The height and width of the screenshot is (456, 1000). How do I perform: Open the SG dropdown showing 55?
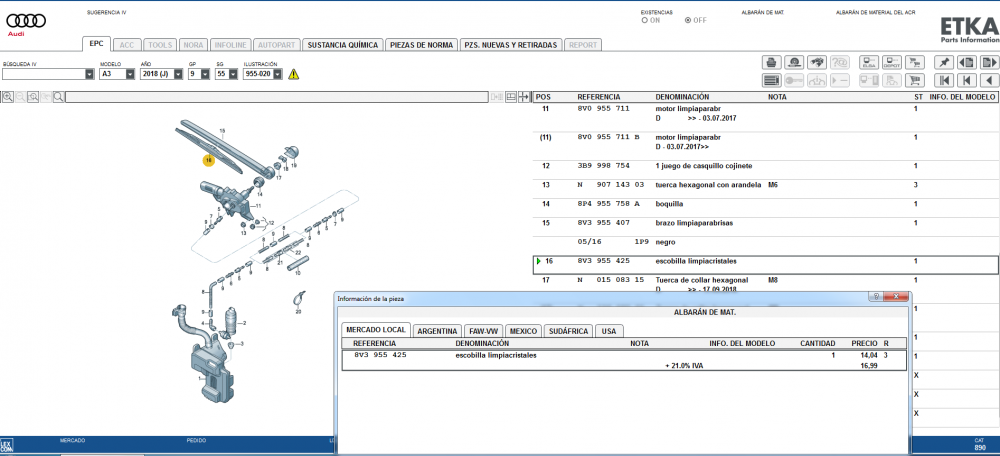coord(232,75)
